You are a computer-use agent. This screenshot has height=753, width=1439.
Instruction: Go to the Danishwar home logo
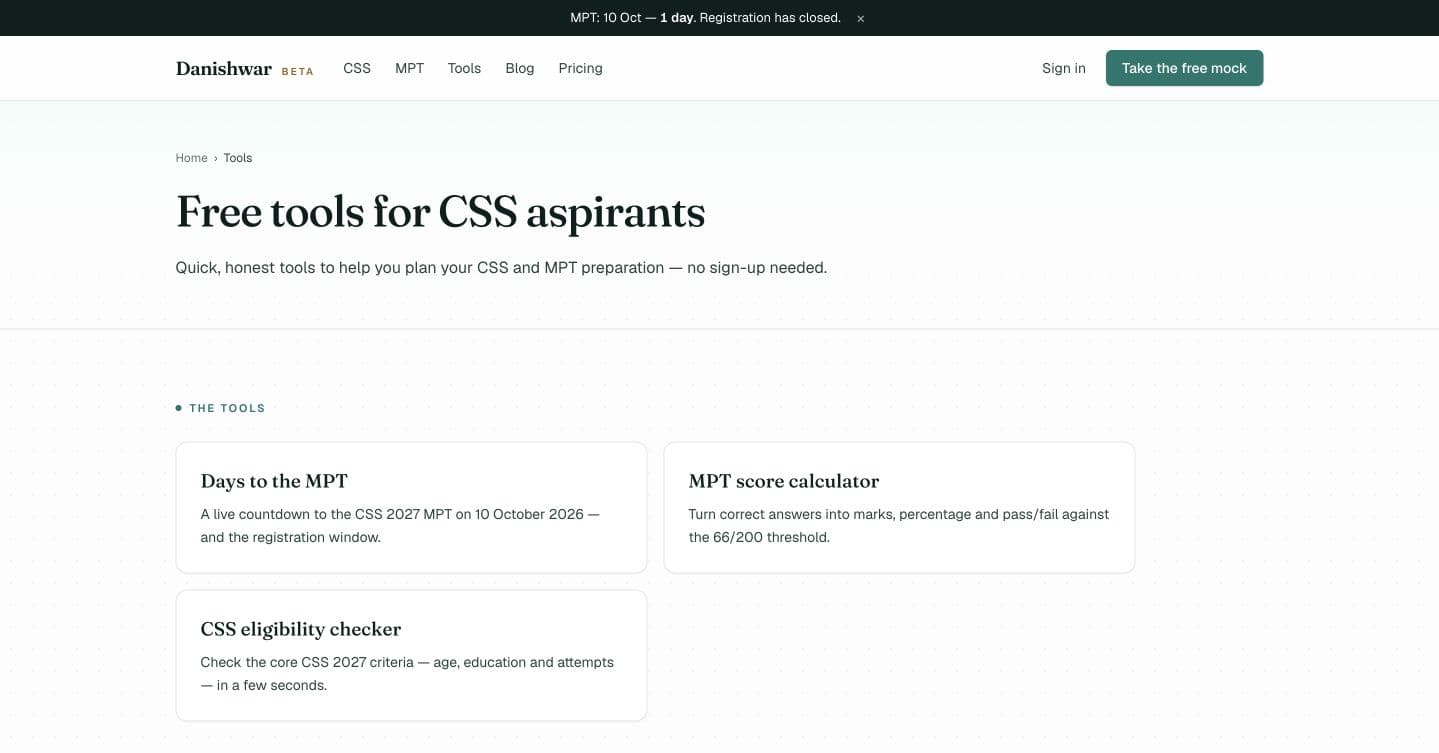(x=224, y=69)
